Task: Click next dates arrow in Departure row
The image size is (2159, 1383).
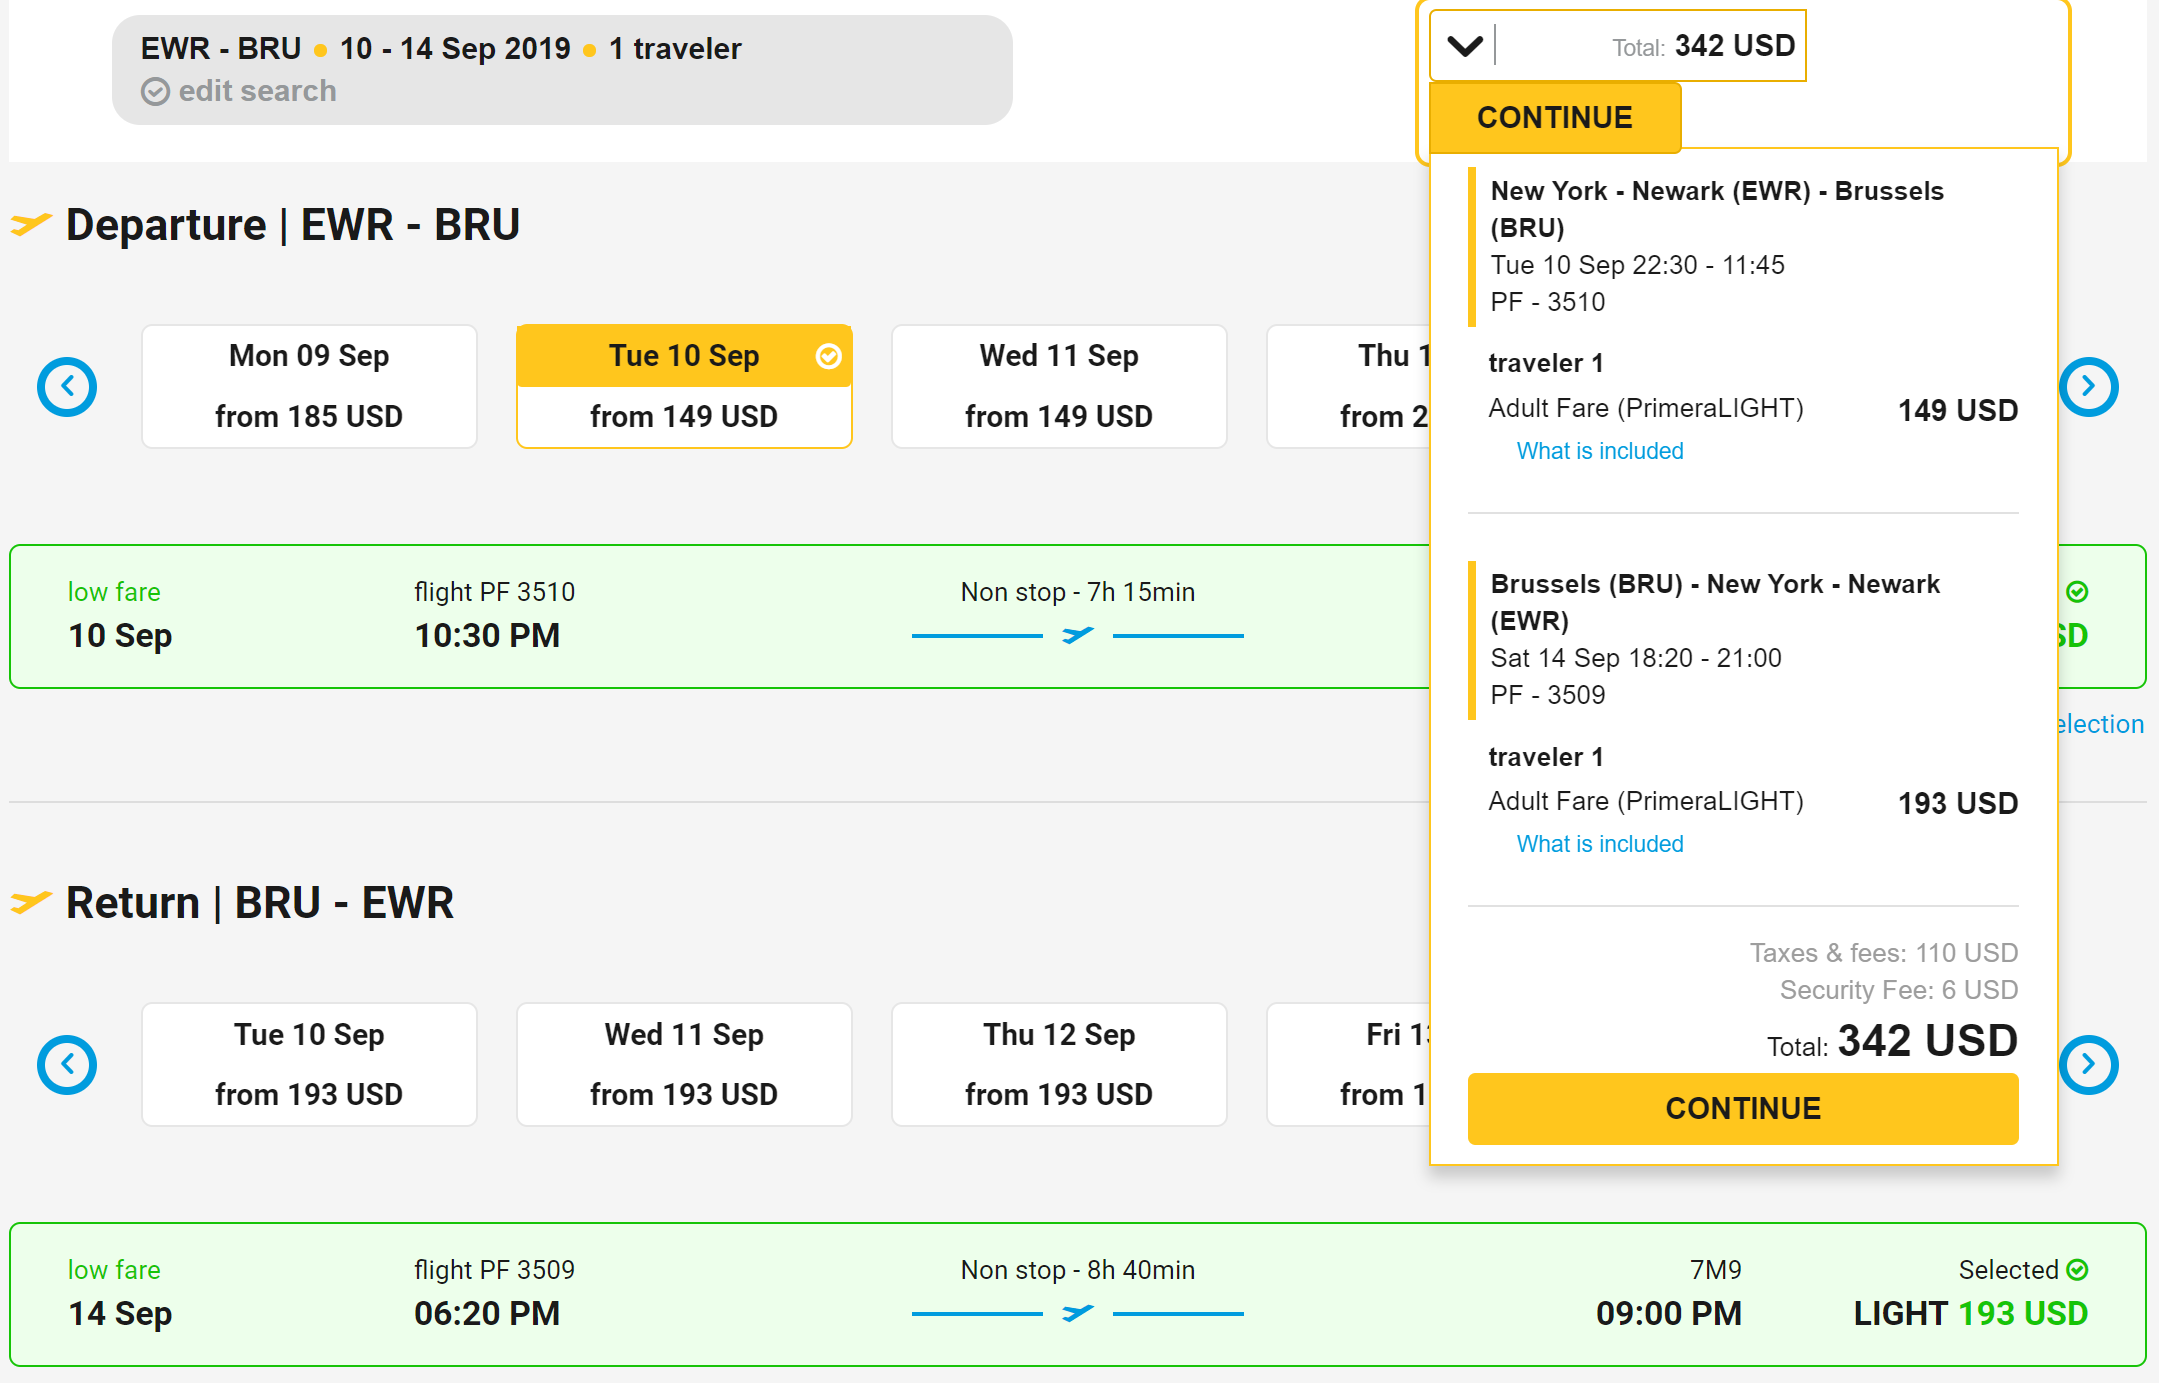Action: (x=2088, y=387)
